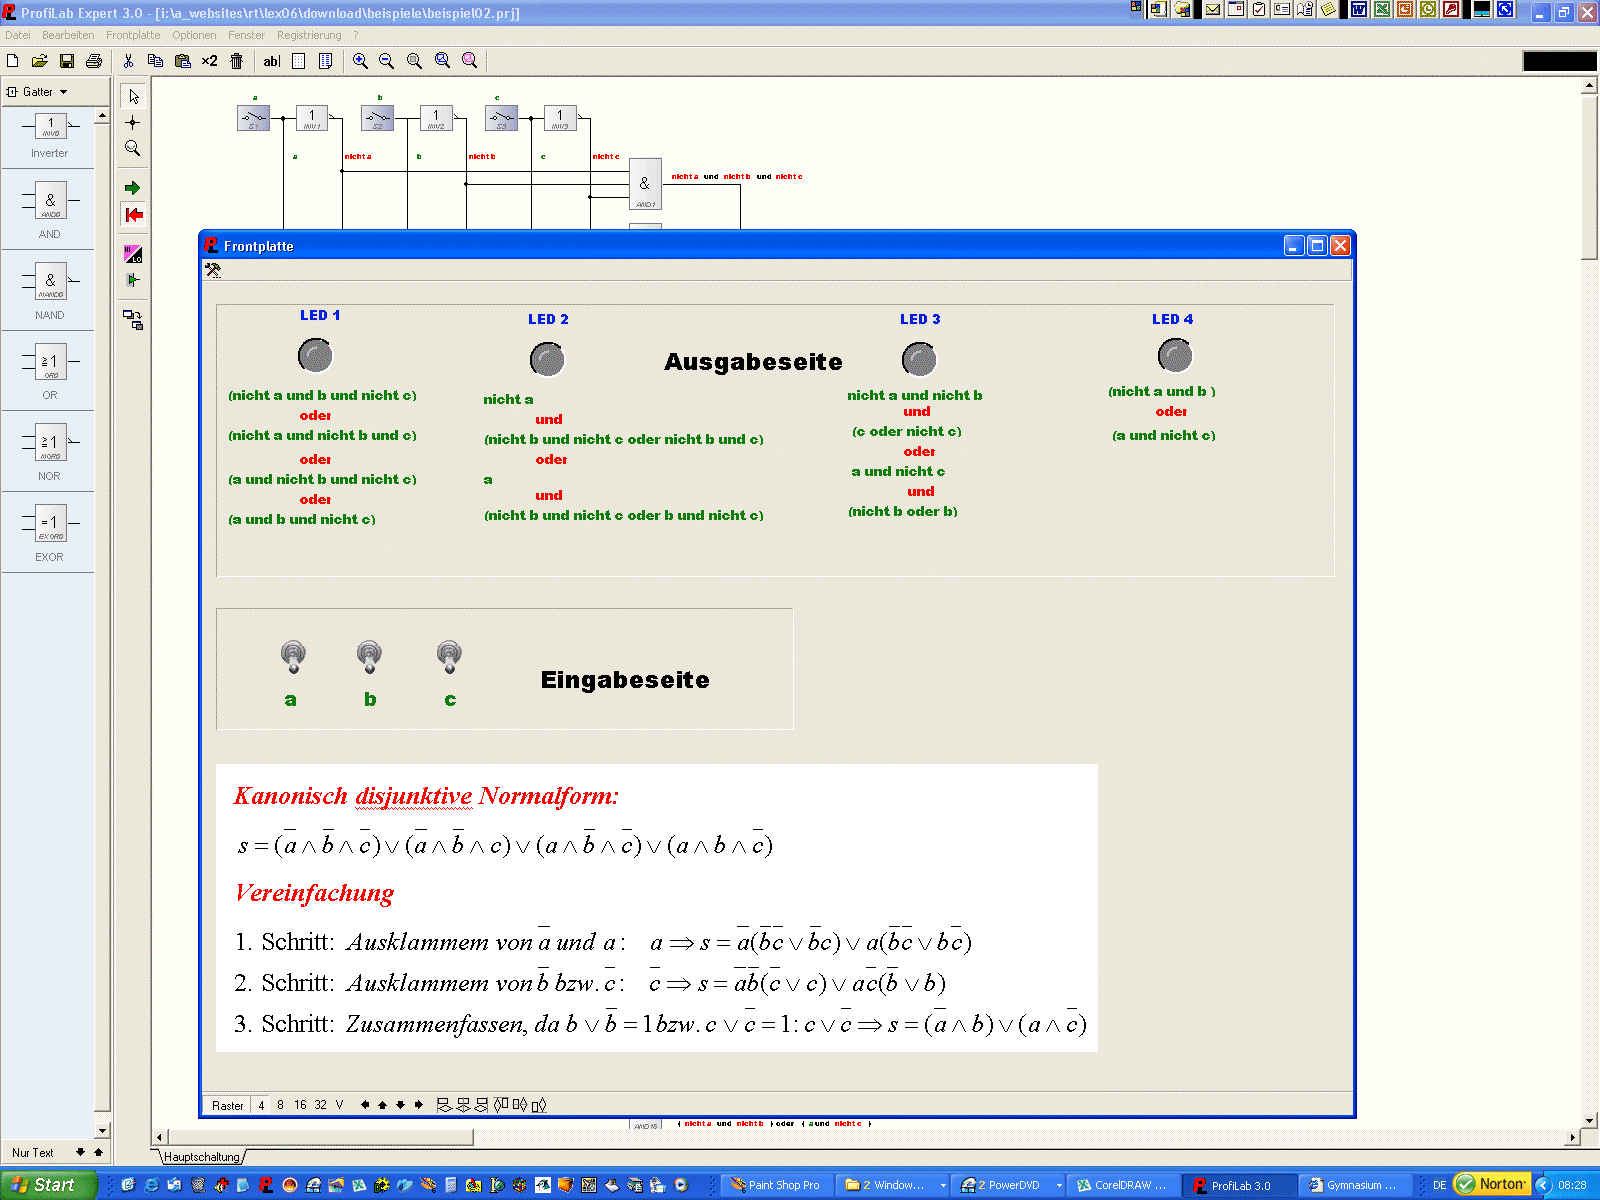
Task: Expand the Gatter library dropdown
Action: [x=63, y=92]
